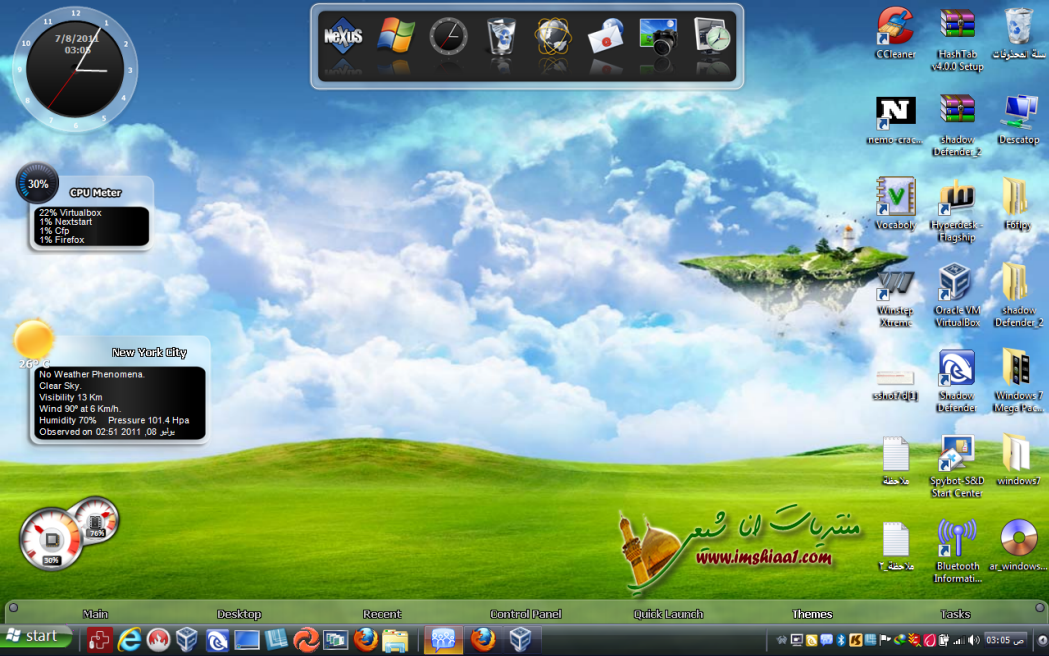Select the ar_windows disc image icon
The image size is (1049, 656).
pos(1018,545)
